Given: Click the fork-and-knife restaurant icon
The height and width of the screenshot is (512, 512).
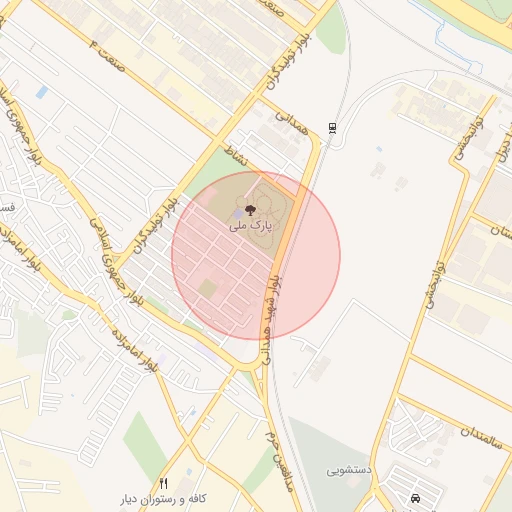Looking at the screenshot, I should click(x=163, y=483).
